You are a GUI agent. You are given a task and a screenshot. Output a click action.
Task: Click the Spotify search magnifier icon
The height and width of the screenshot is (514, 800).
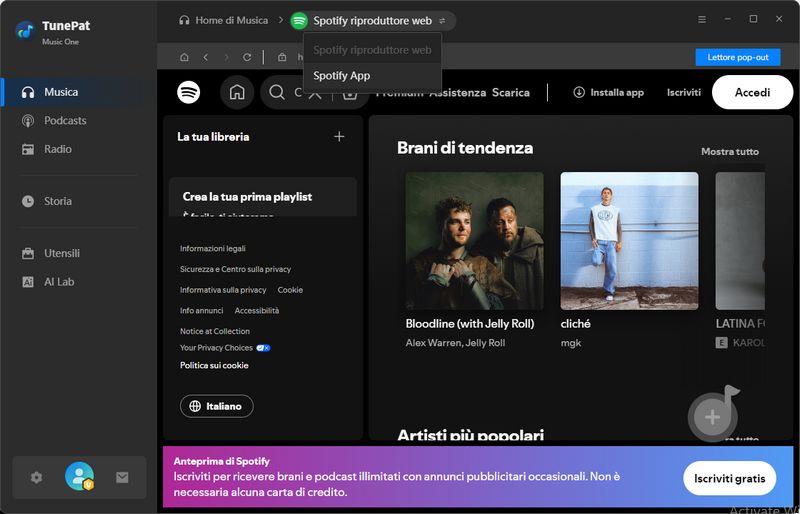point(277,92)
